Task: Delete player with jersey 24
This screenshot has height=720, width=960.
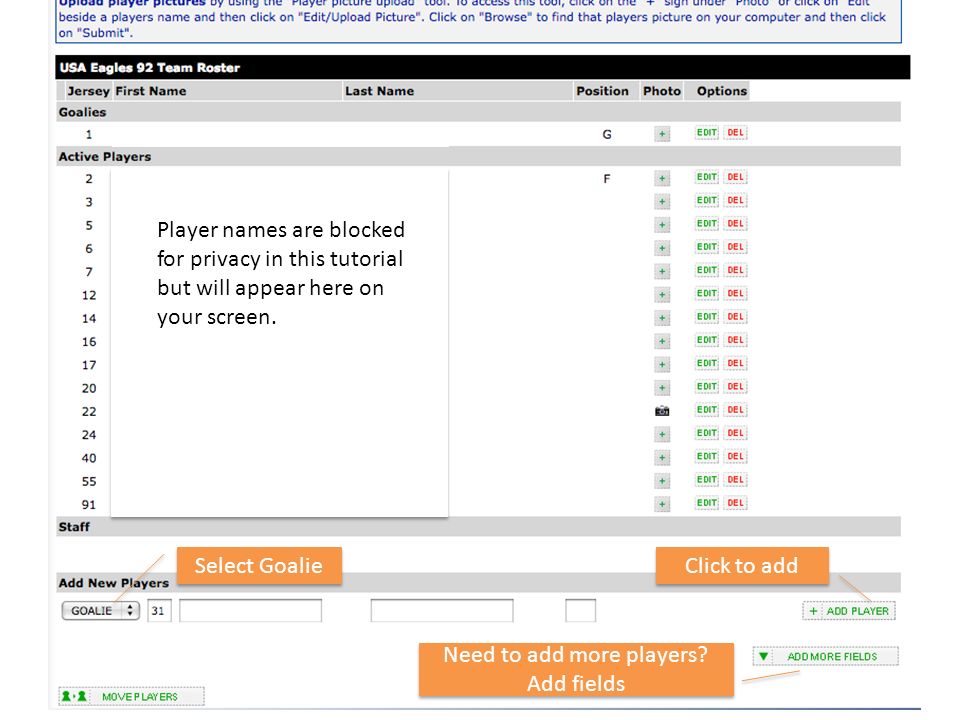Action: [x=735, y=433]
